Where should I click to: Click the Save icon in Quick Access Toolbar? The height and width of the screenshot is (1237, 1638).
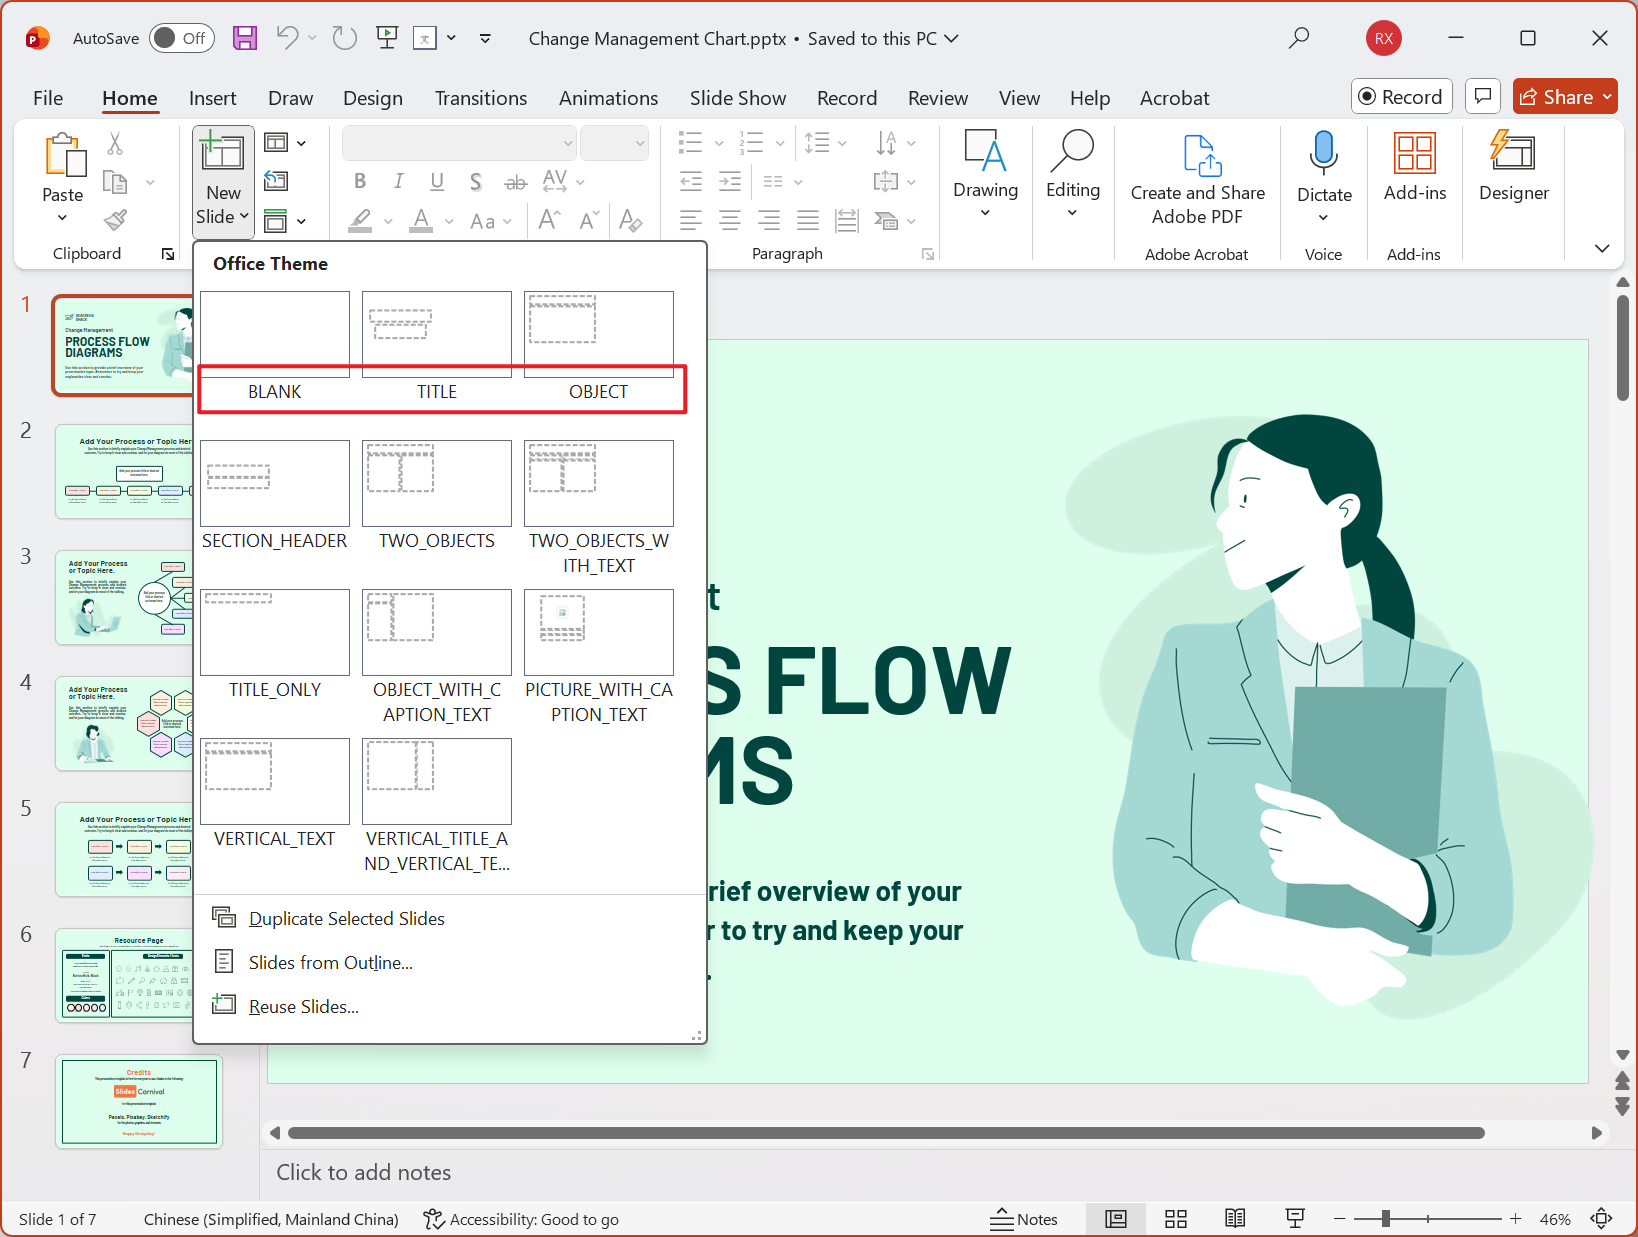click(244, 38)
